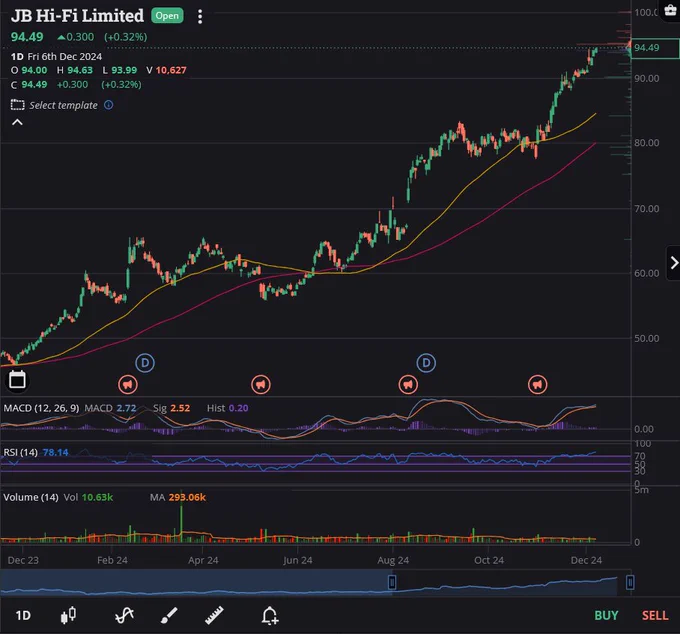The height and width of the screenshot is (634, 680).
Task: Click the MACD (12, 26, 9) indicator label
Action: pyautogui.click(x=41, y=408)
